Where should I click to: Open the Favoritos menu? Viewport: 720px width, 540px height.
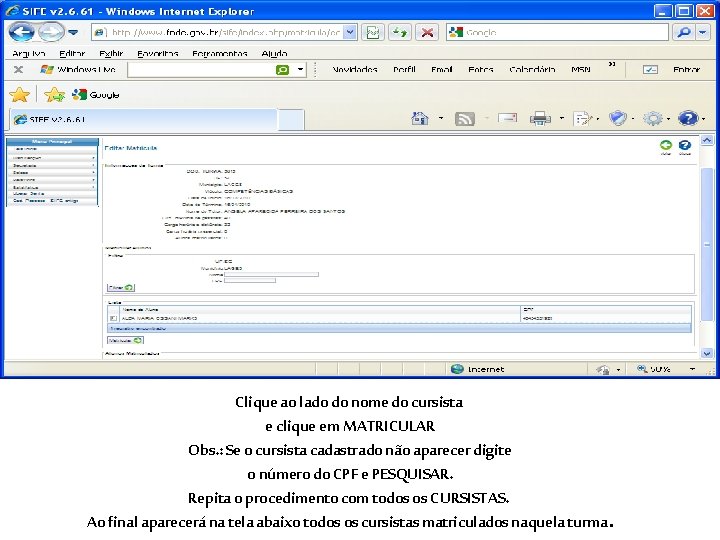click(x=158, y=54)
